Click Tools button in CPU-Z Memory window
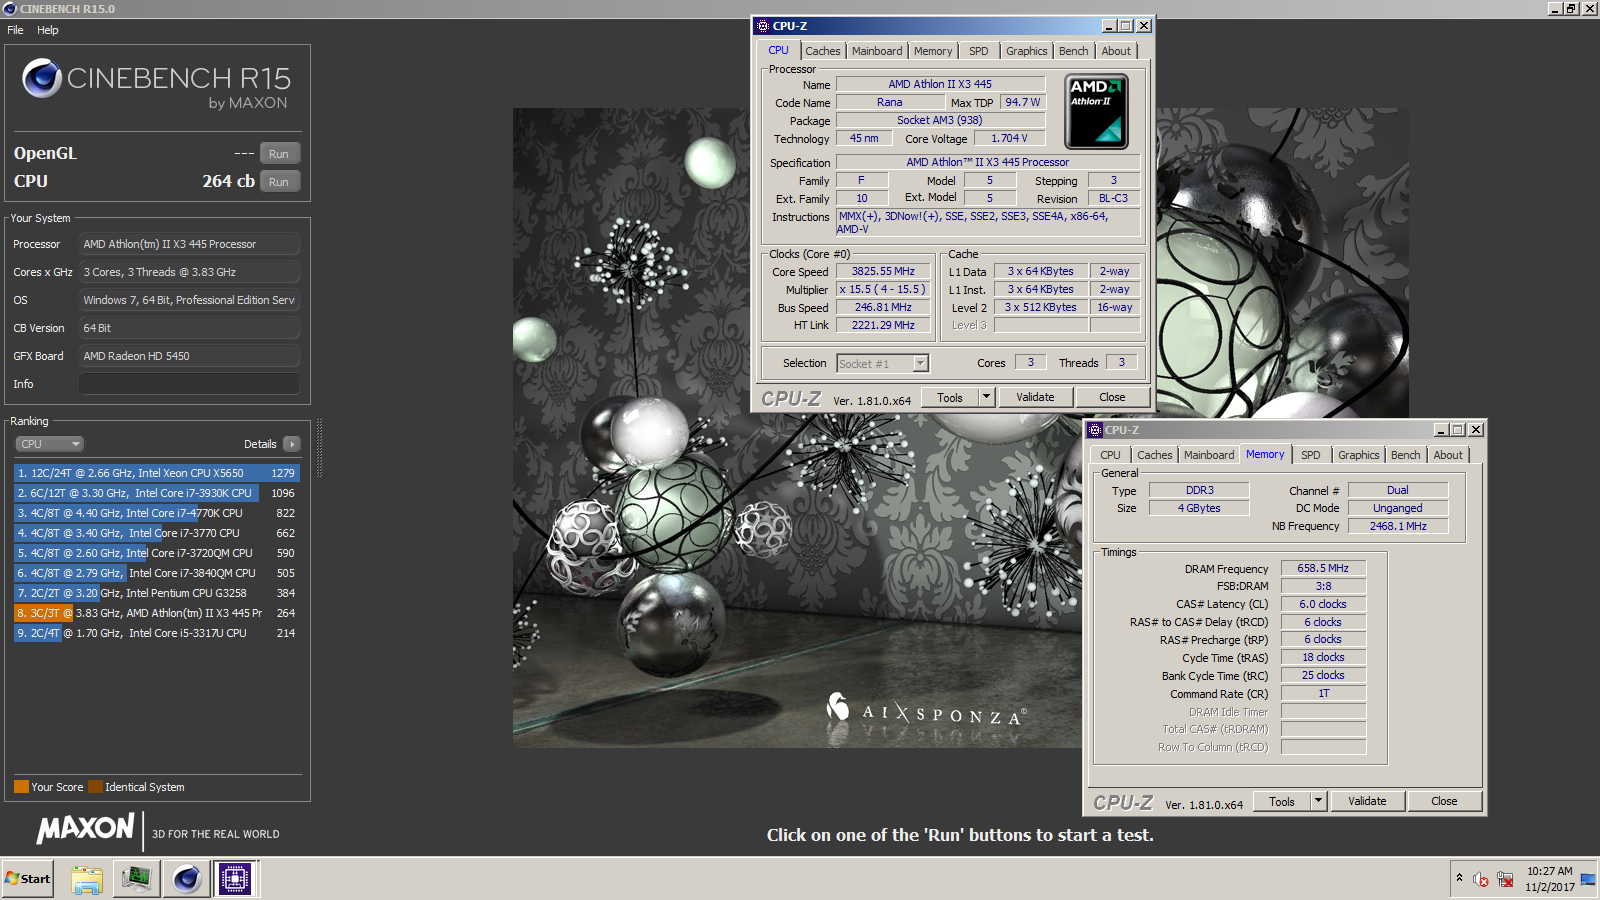 [1282, 801]
